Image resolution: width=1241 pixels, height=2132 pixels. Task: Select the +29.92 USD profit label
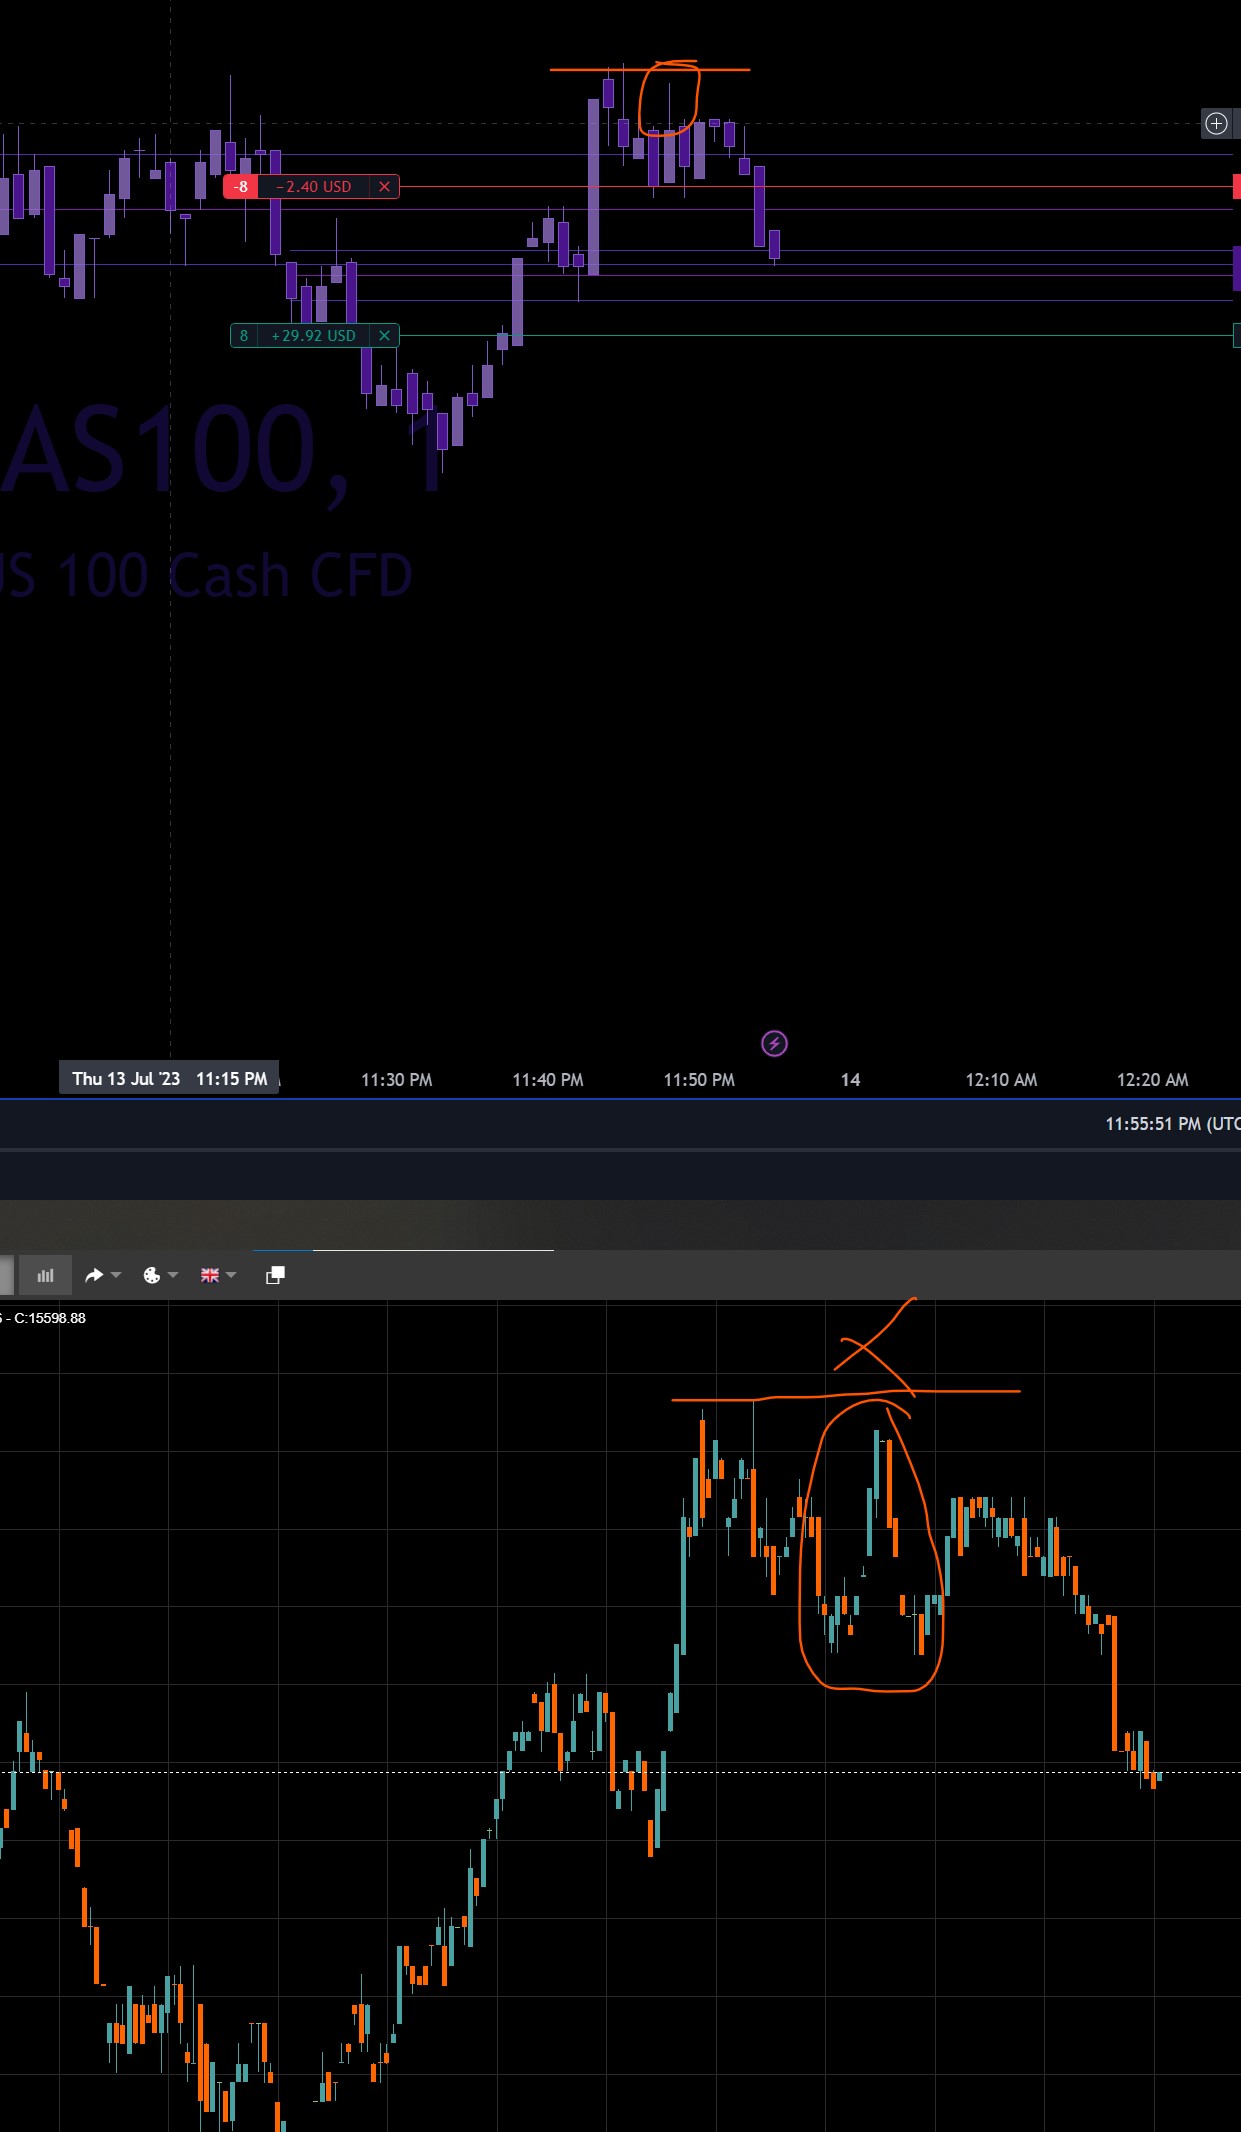tap(314, 336)
